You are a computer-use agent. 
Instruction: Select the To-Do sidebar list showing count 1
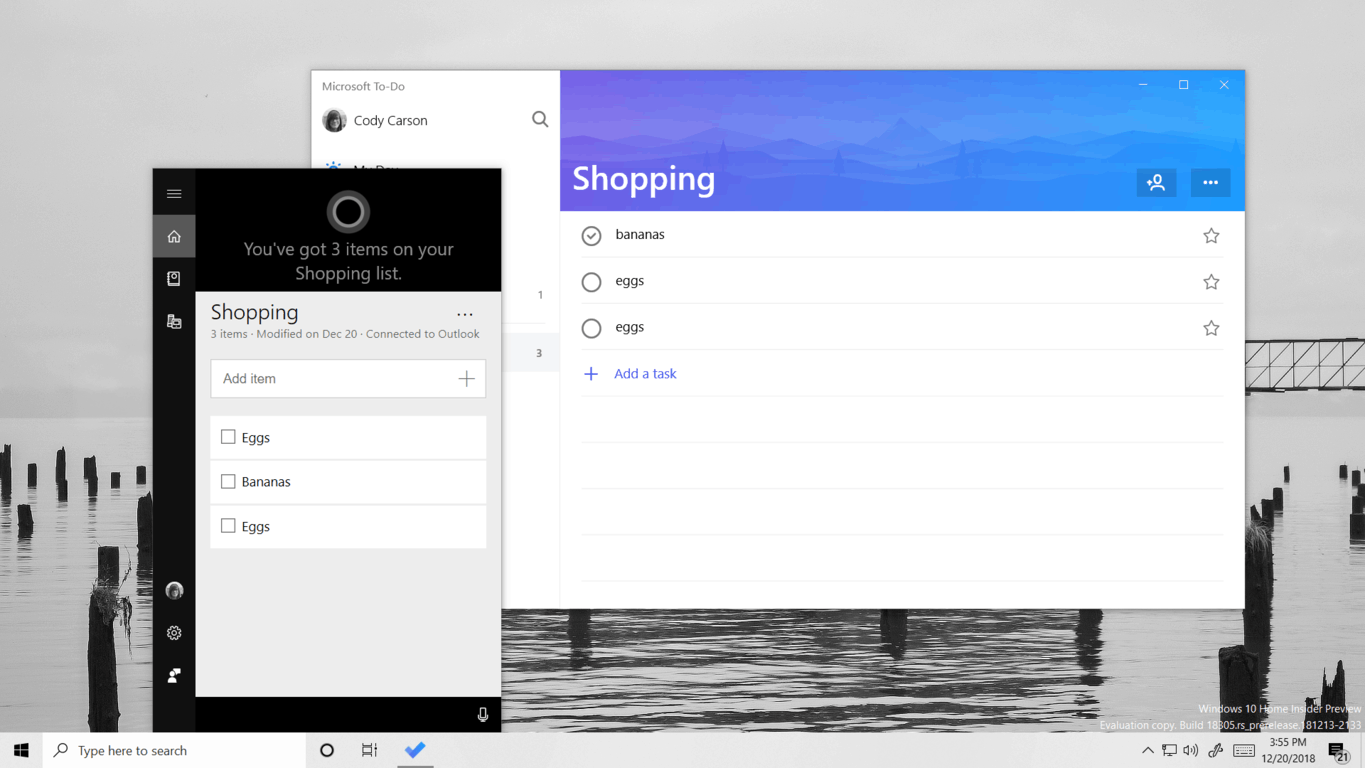[x=530, y=295]
